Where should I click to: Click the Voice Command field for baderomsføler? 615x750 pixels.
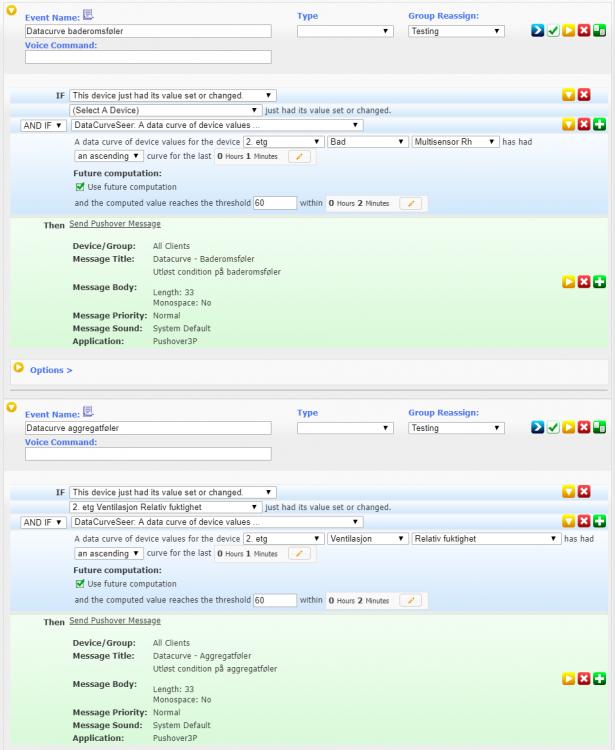coord(148,57)
